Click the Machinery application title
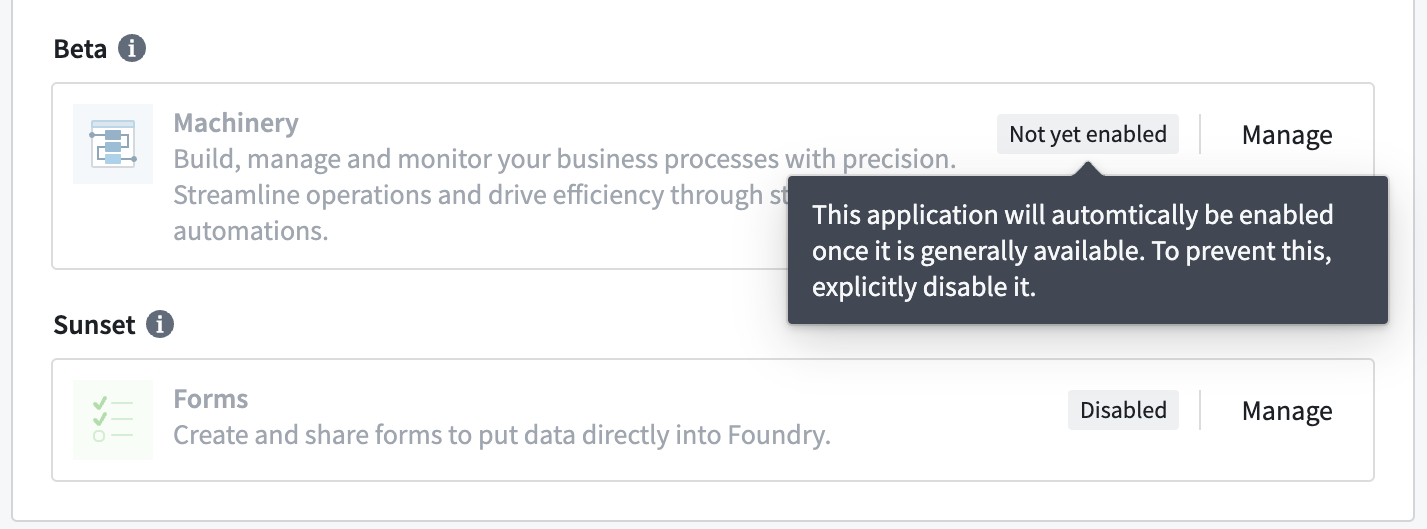 [236, 123]
